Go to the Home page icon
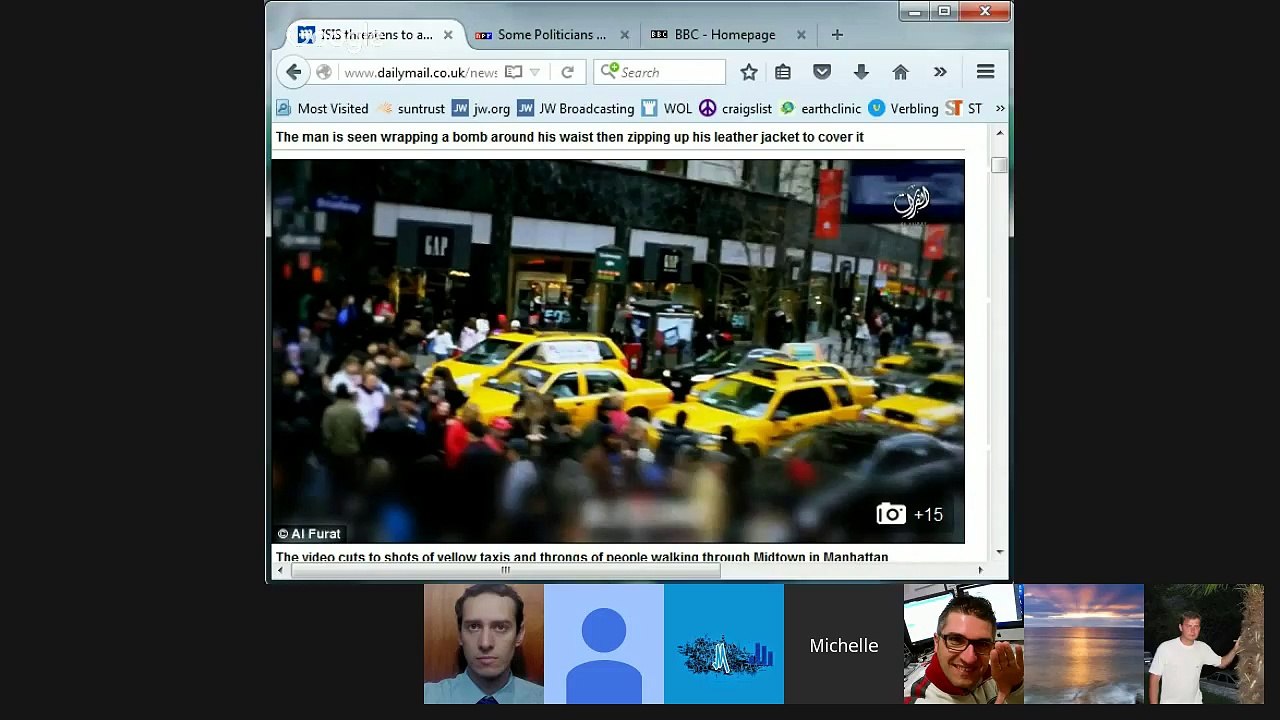Image resolution: width=1280 pixels, height=720 pixels. click(900, 72)
